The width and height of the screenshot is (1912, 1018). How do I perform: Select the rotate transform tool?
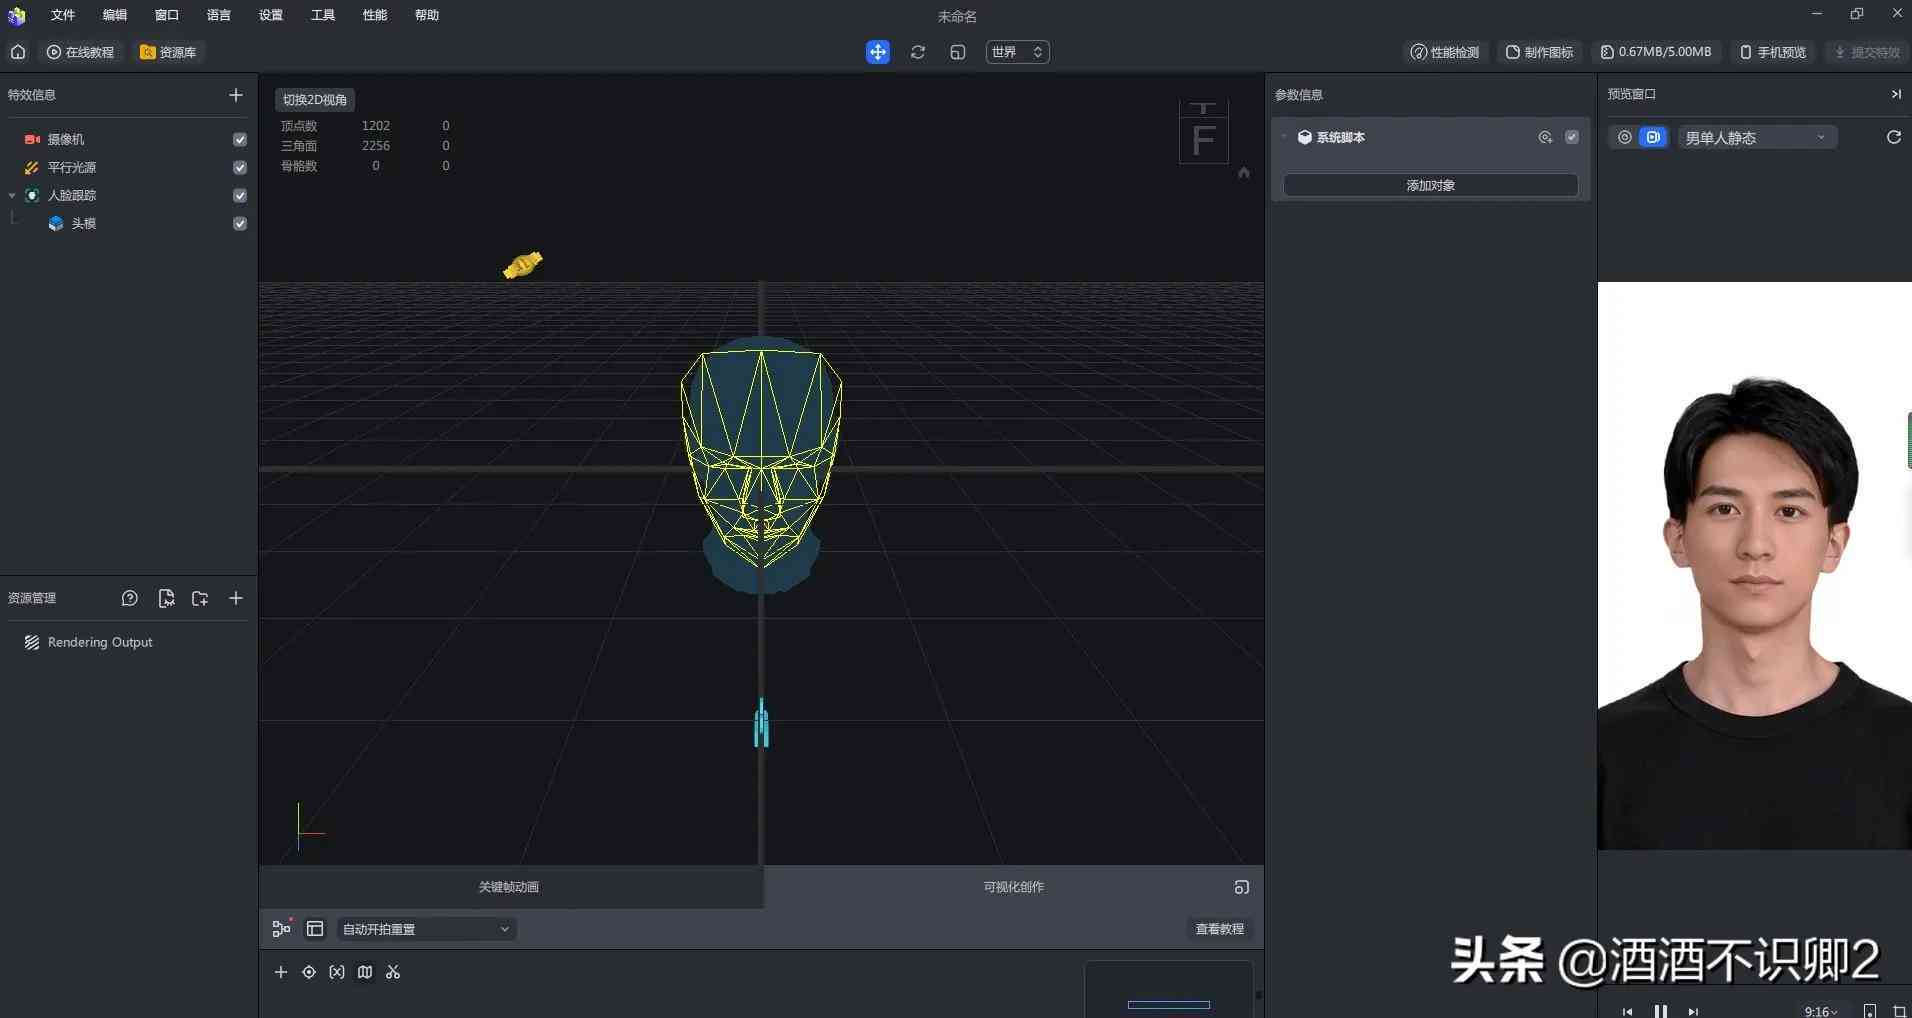click(x=918, y=52)
